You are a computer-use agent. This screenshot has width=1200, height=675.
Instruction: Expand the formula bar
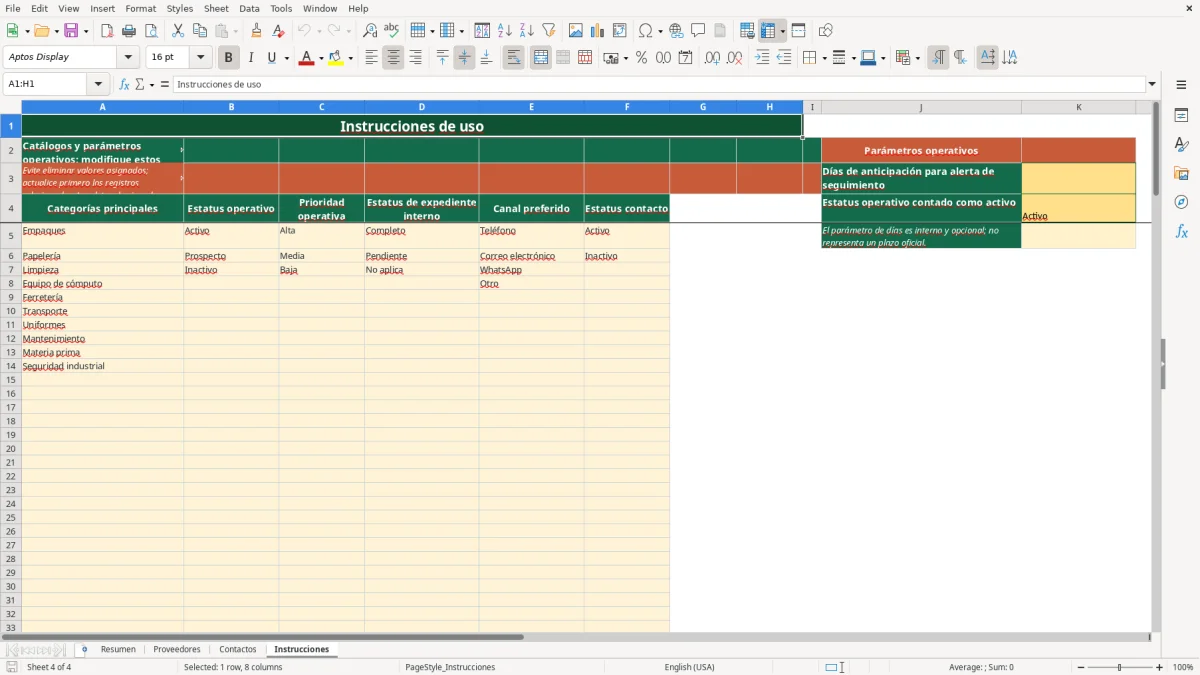[x=1152, y=84]
